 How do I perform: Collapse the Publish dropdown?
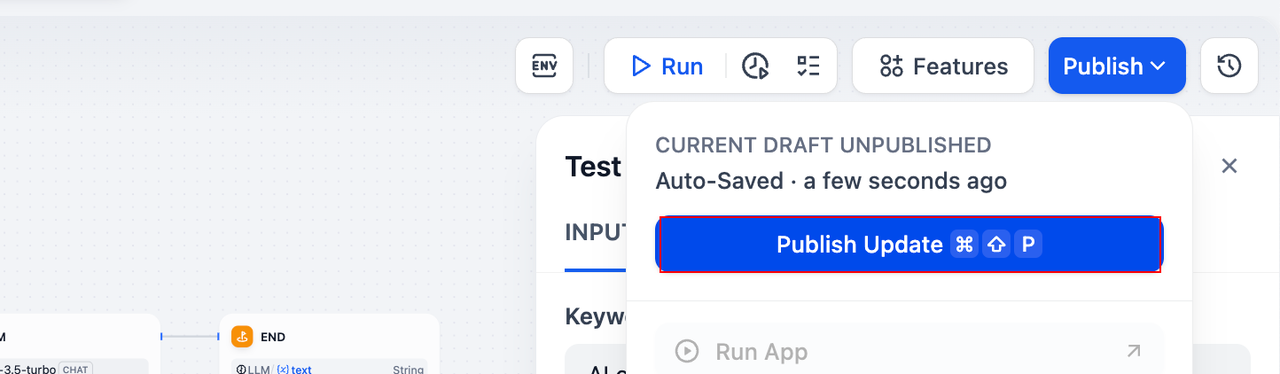tap(1117, 66)
